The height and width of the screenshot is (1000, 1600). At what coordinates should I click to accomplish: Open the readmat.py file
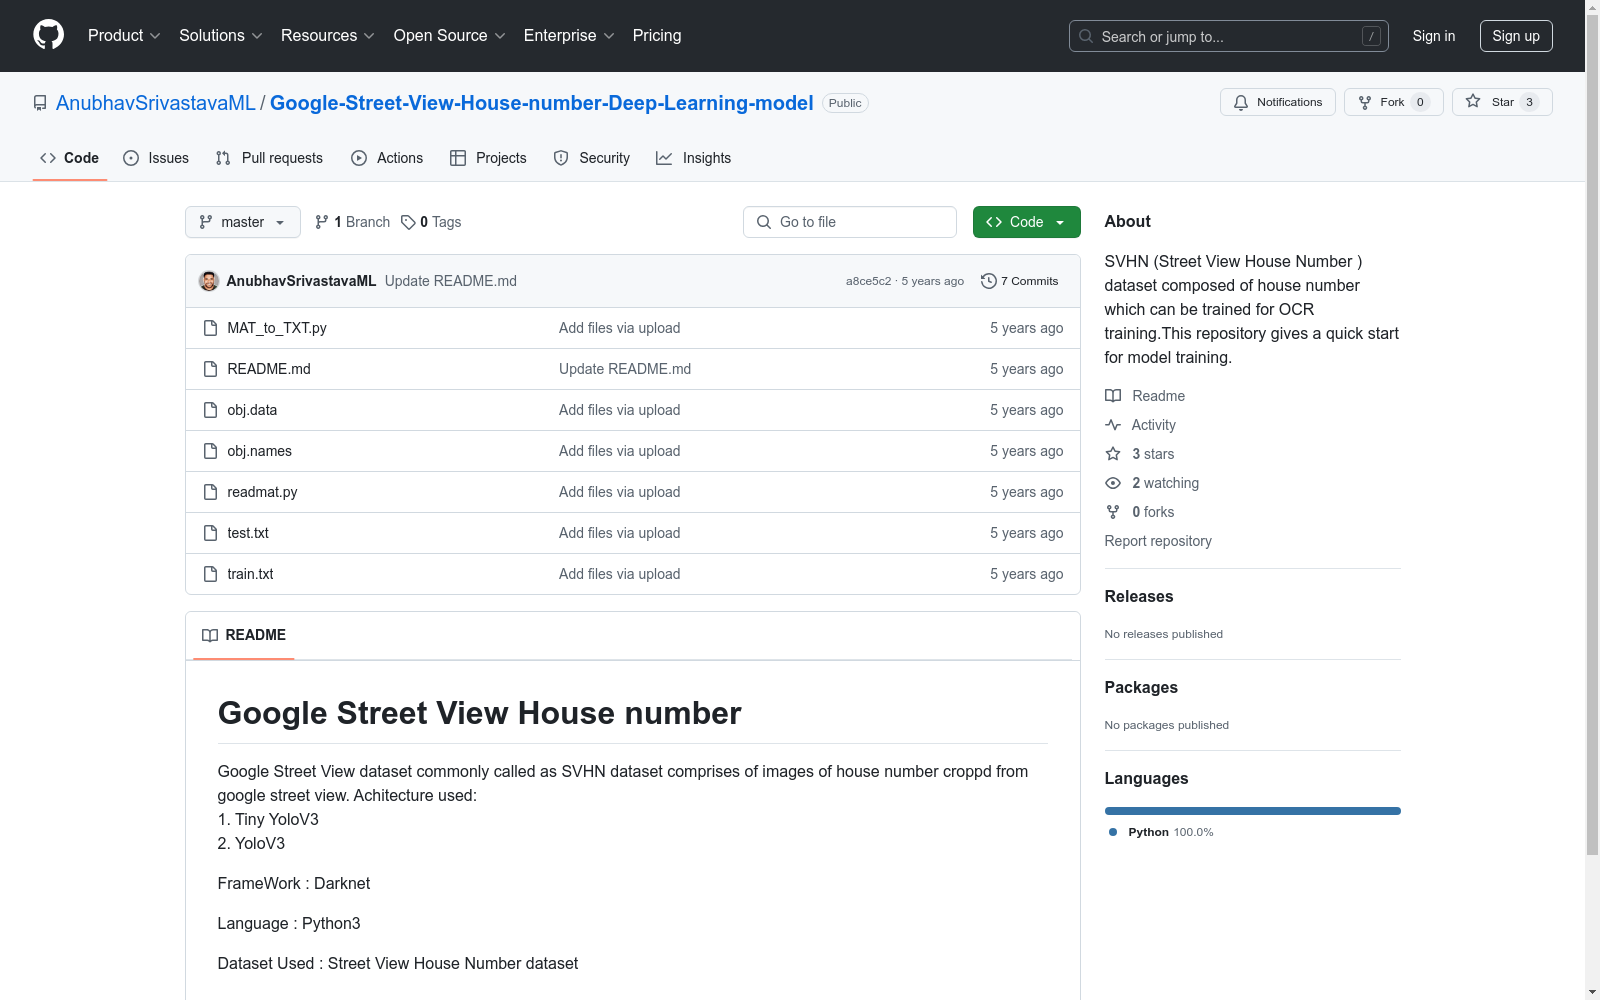point(262,492)
